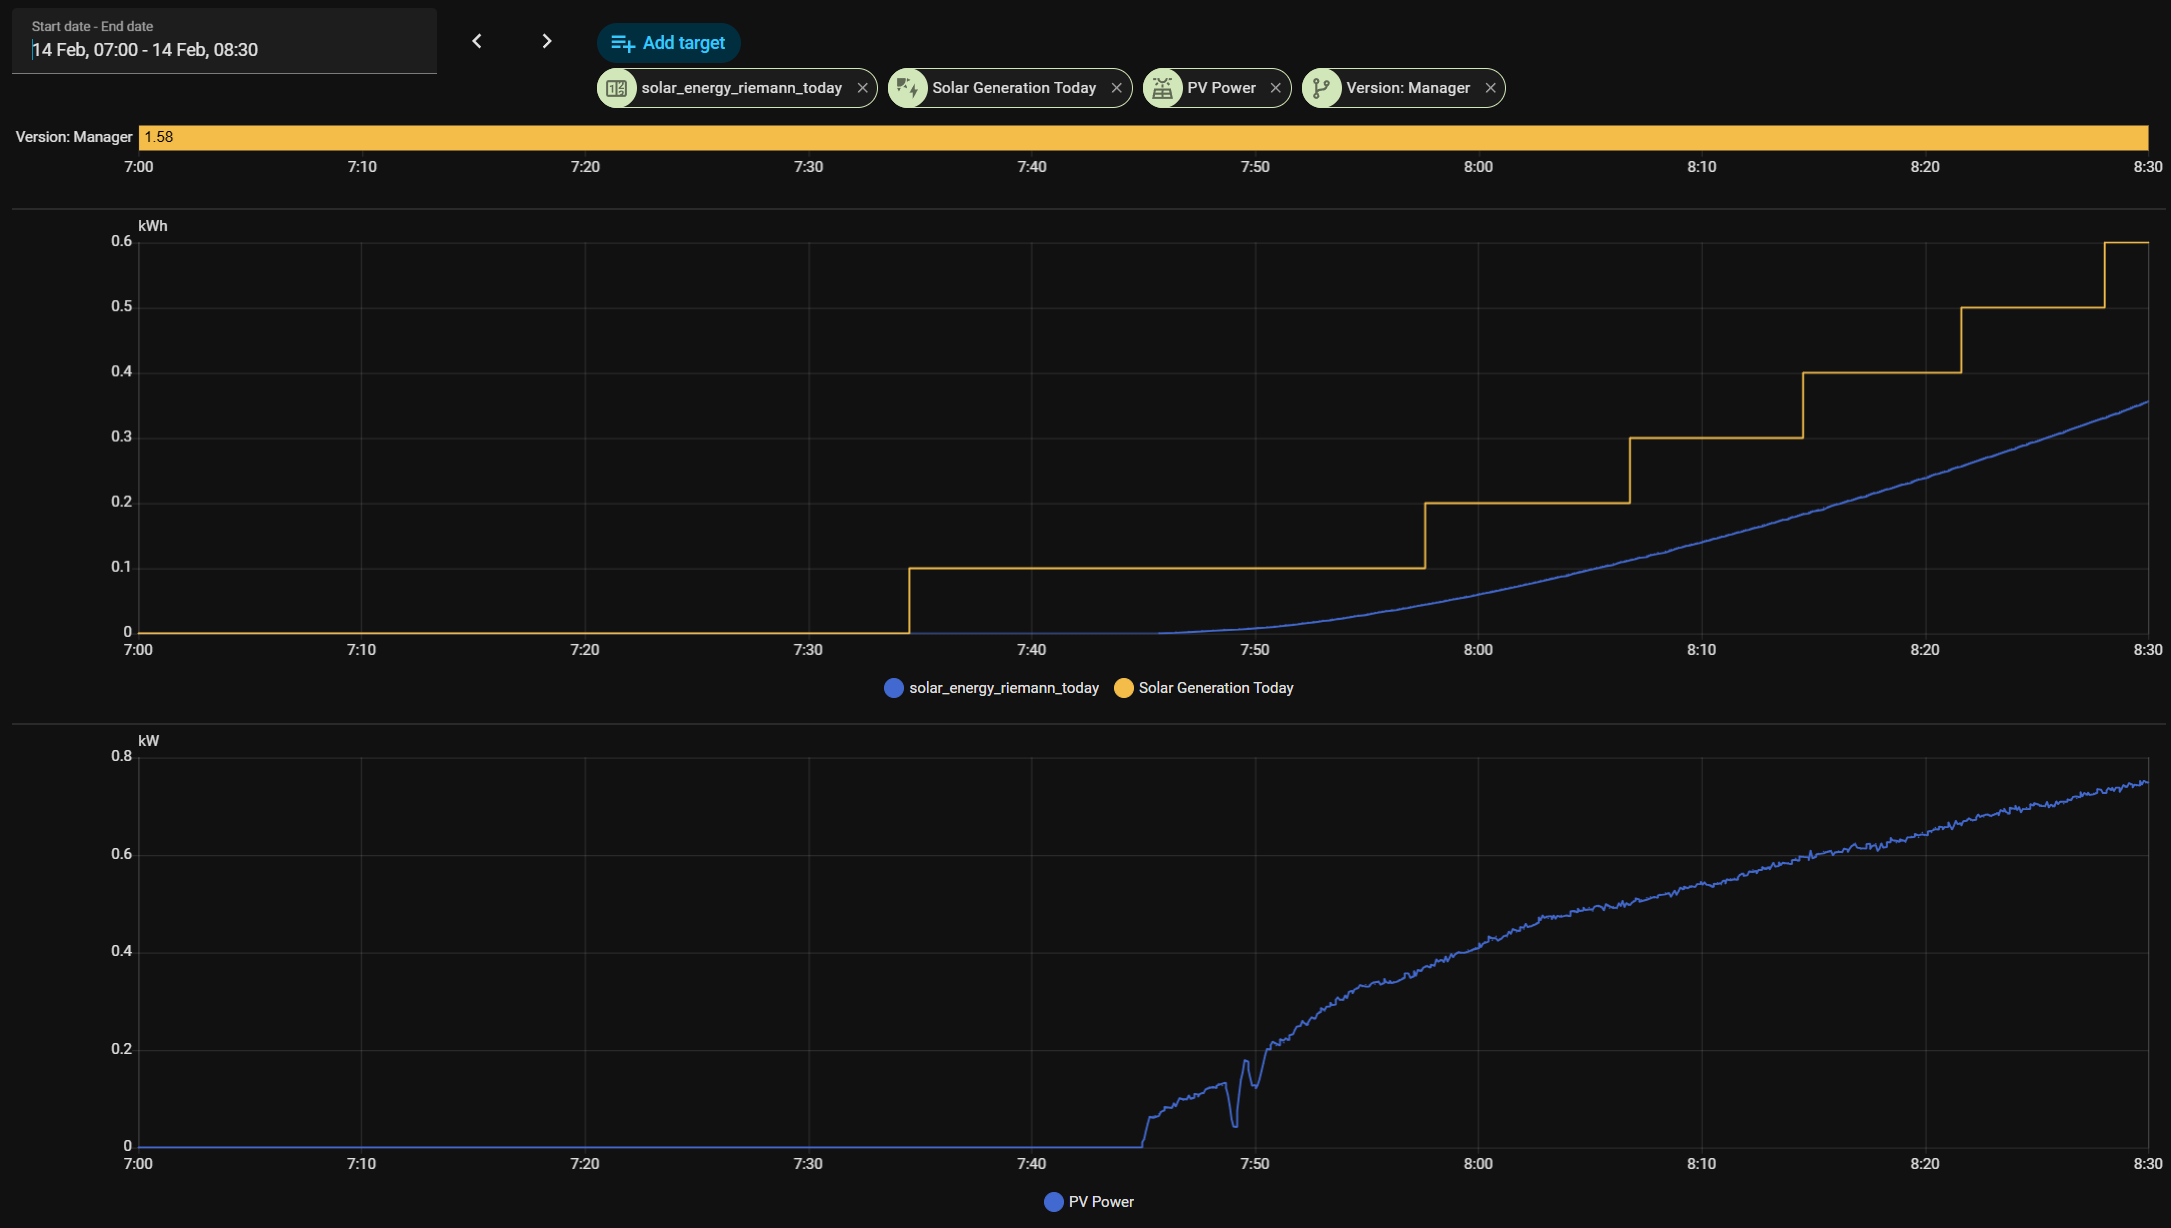Click the solar_energy_riemann_today chip label
This screenshot has width=2171, height=1228.
pos(741,88)
